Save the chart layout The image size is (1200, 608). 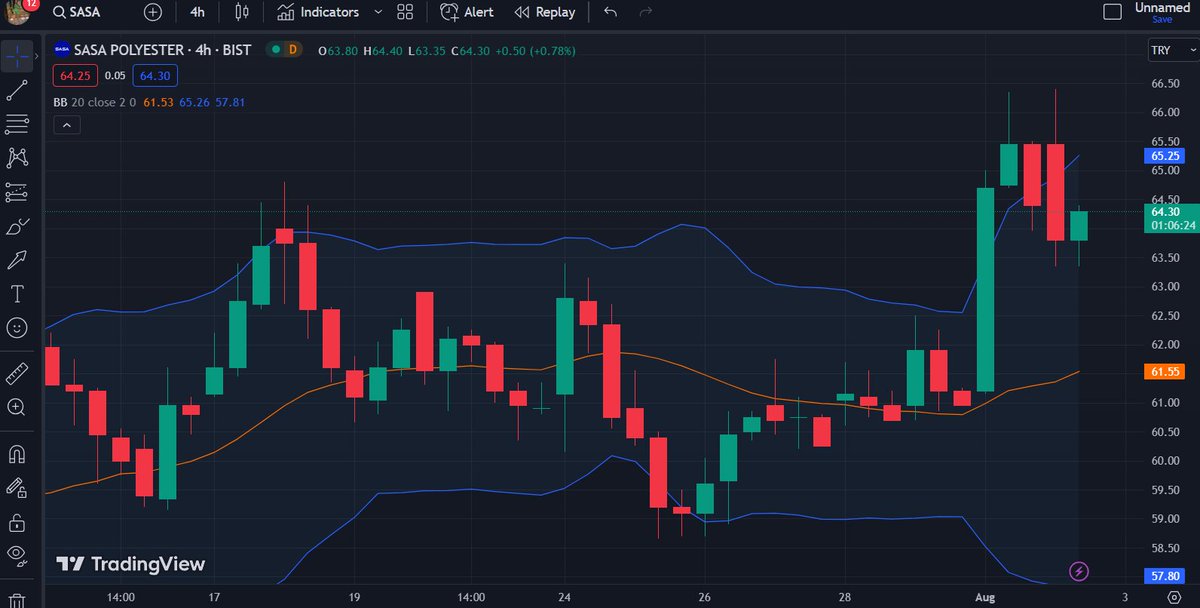click(x=1162, y=19)
